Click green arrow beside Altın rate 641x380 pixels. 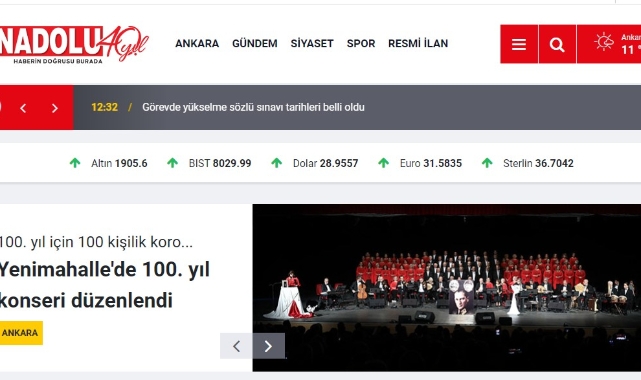click(75, 163)
